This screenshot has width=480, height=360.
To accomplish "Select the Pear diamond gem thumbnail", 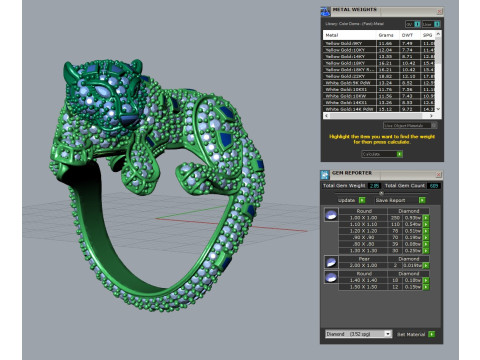I will [331, 262].
